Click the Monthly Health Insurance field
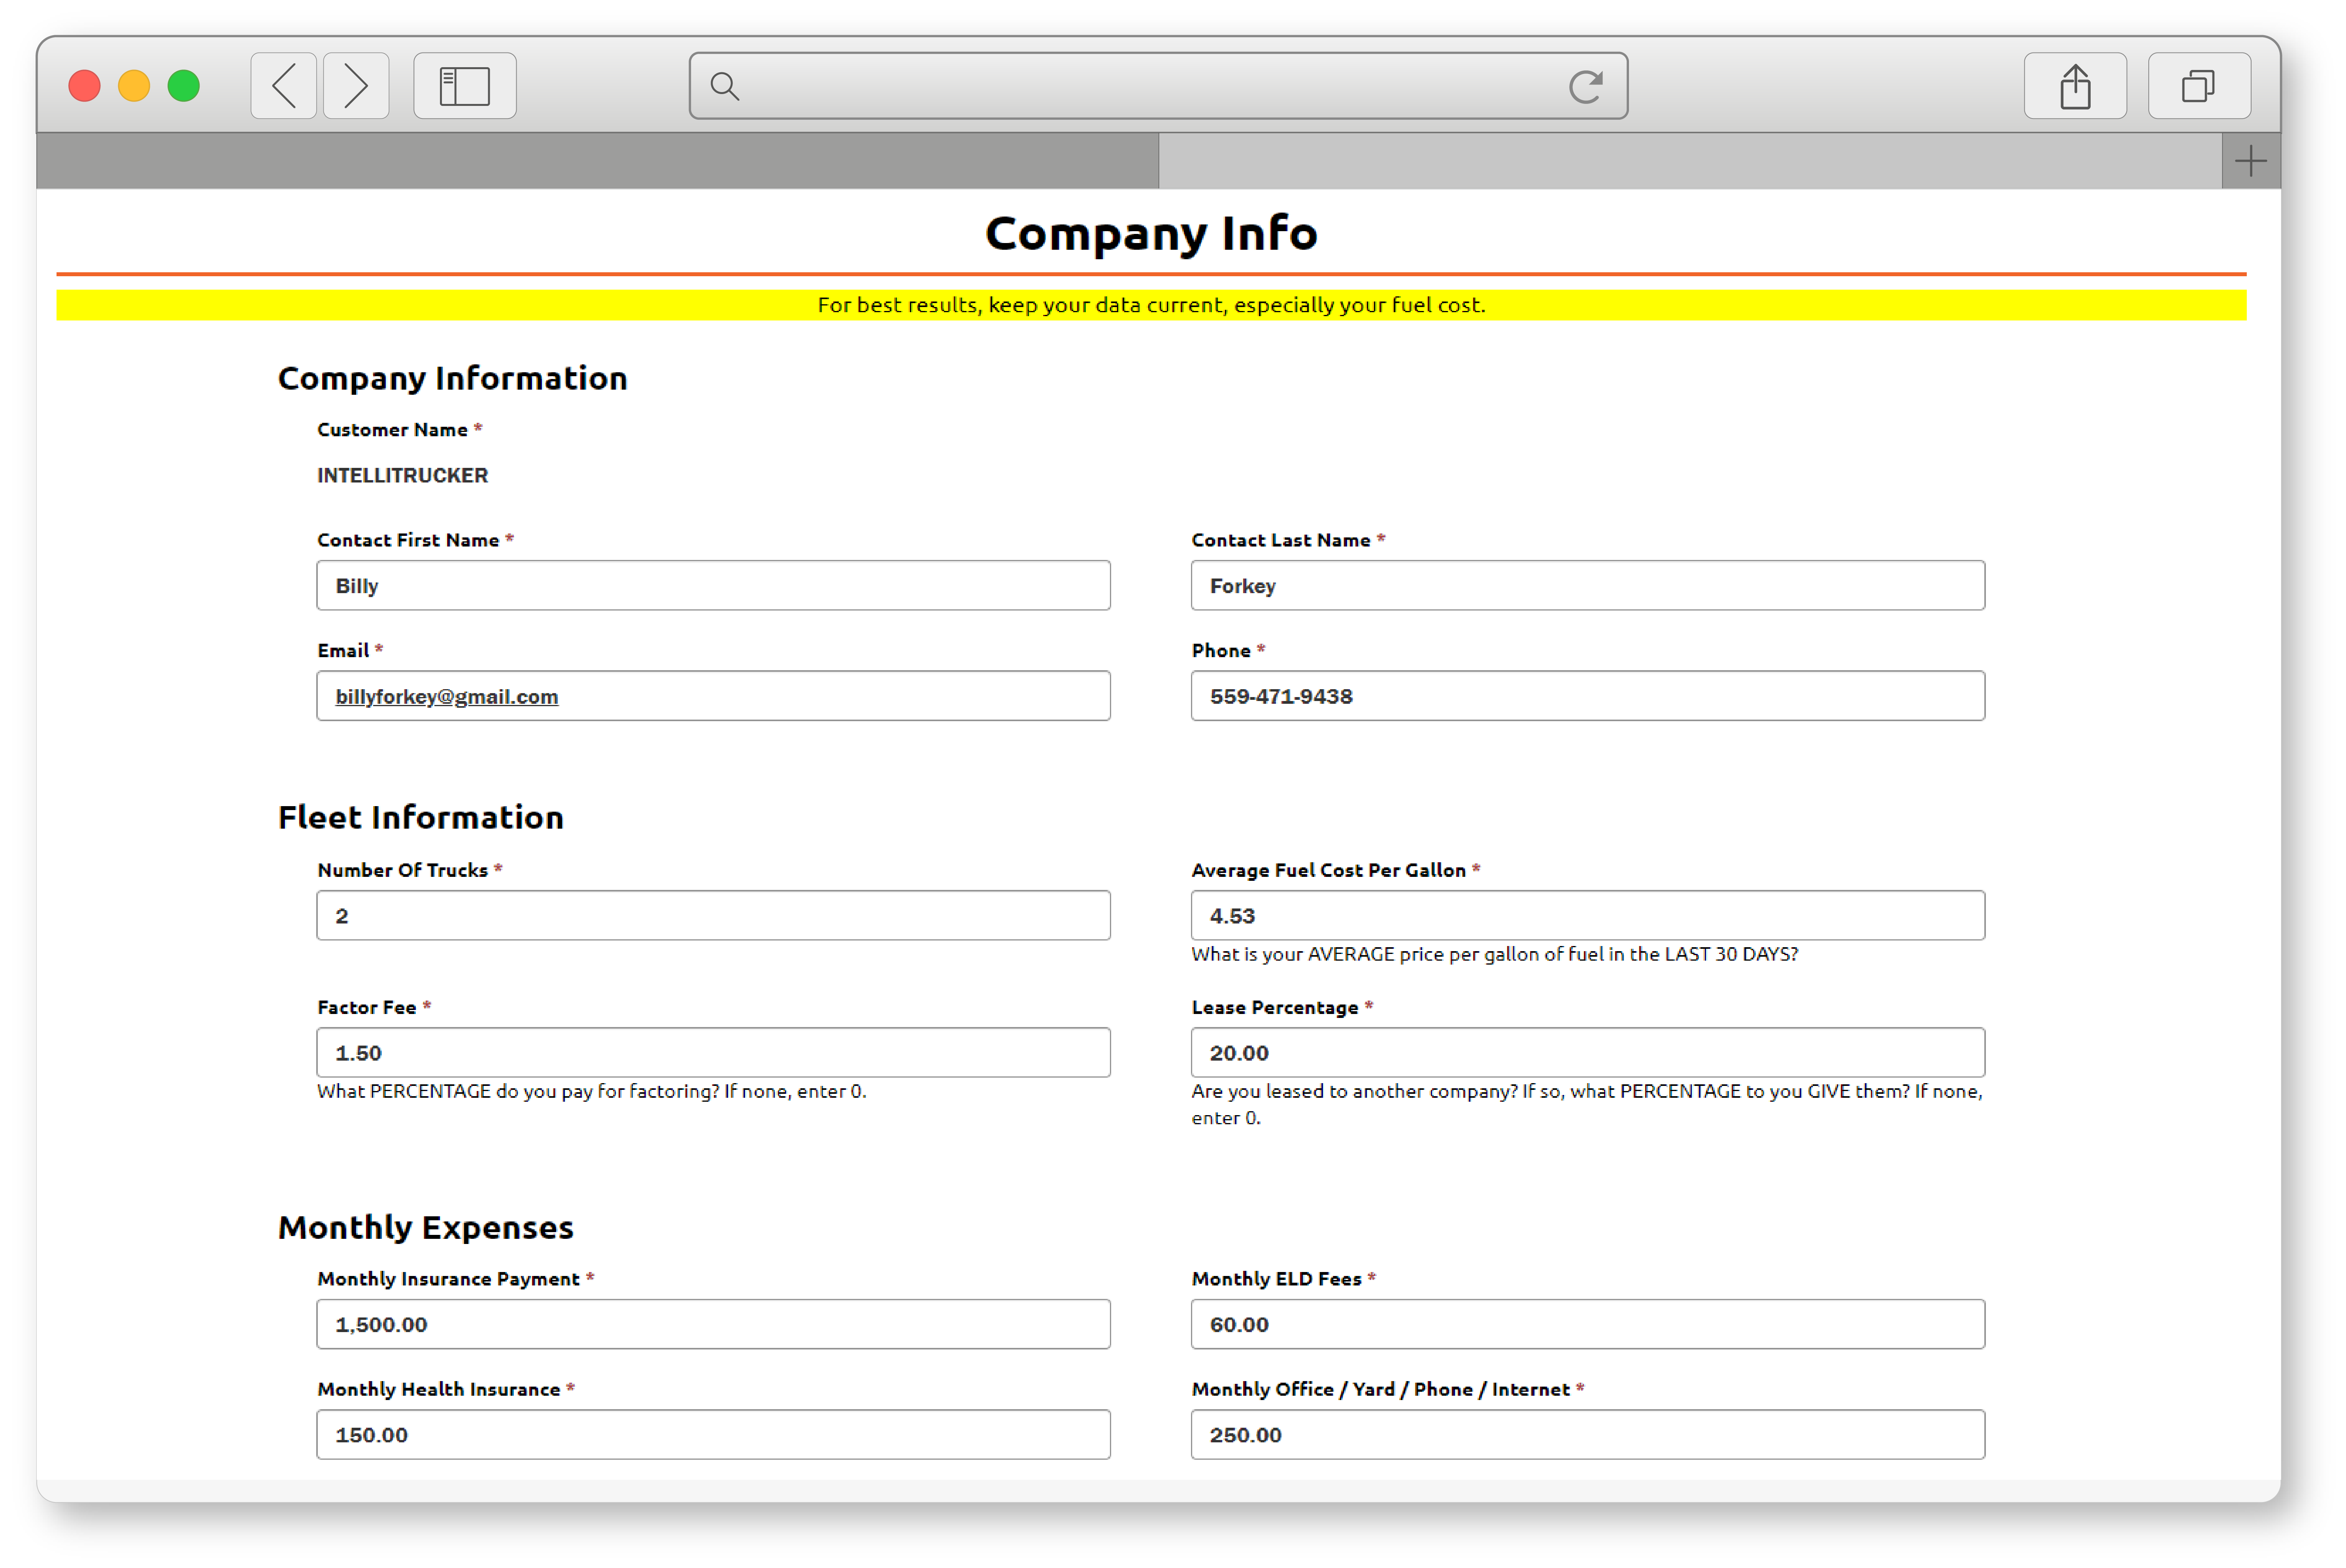This screenshot has width=2346, height=1568. (x=713, y=1434)
